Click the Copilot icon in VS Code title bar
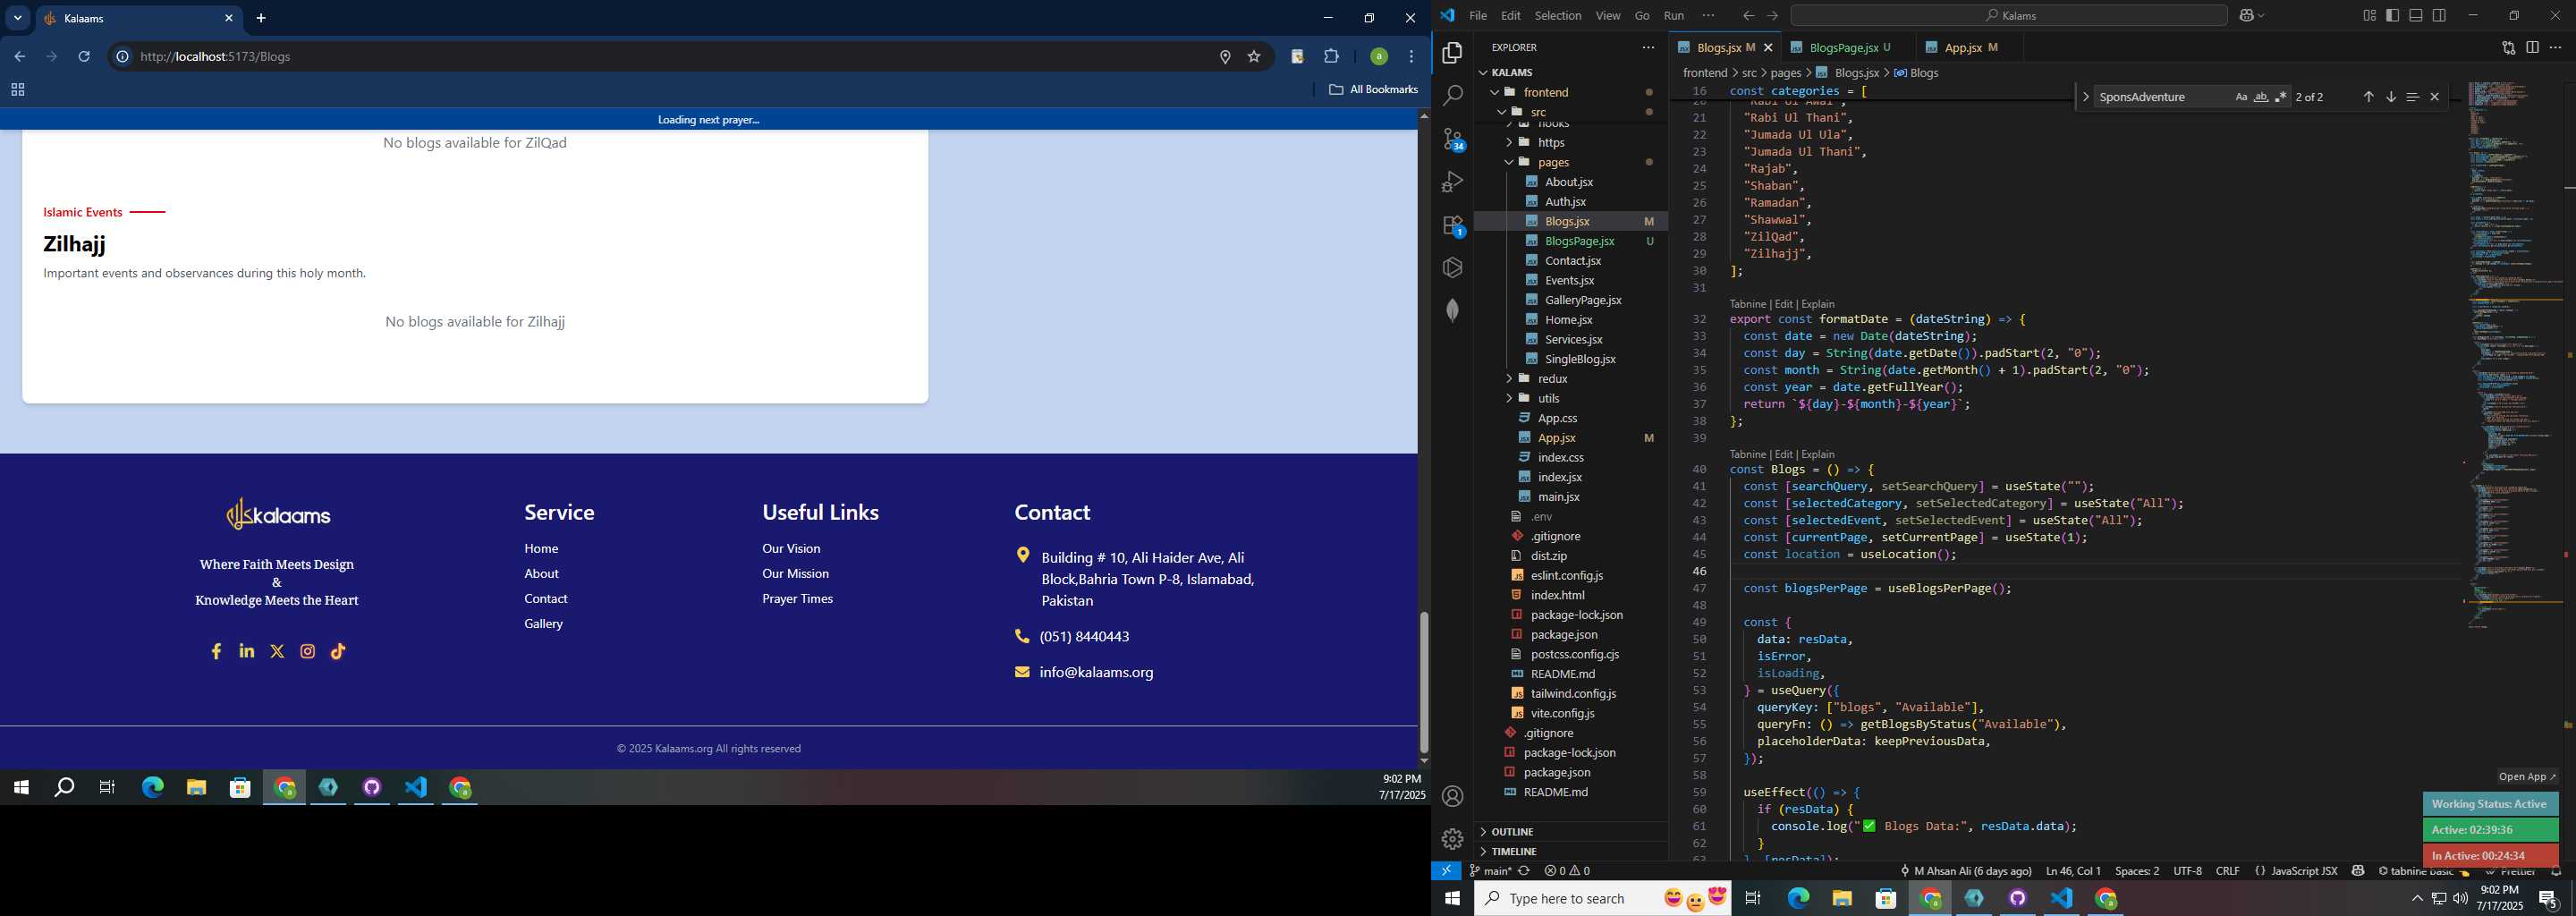This screenshot has width=2576, height=916. (x=2246, y=15)
